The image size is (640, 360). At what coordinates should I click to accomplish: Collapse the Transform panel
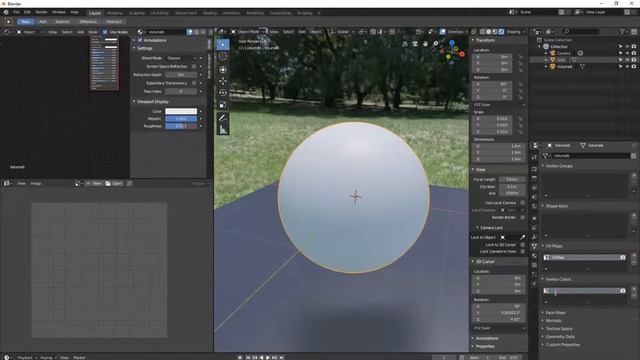pos(484,40)
